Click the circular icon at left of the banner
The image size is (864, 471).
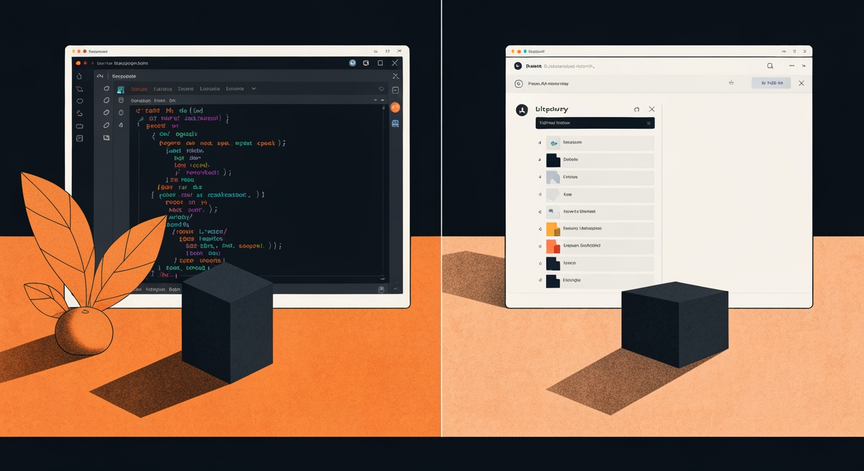pos(519,84)
